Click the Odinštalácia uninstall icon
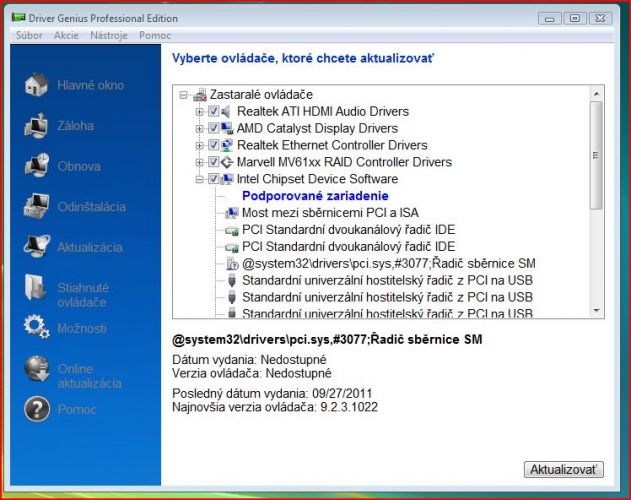This screenshot has width=631, height=500. pos(36,206)
